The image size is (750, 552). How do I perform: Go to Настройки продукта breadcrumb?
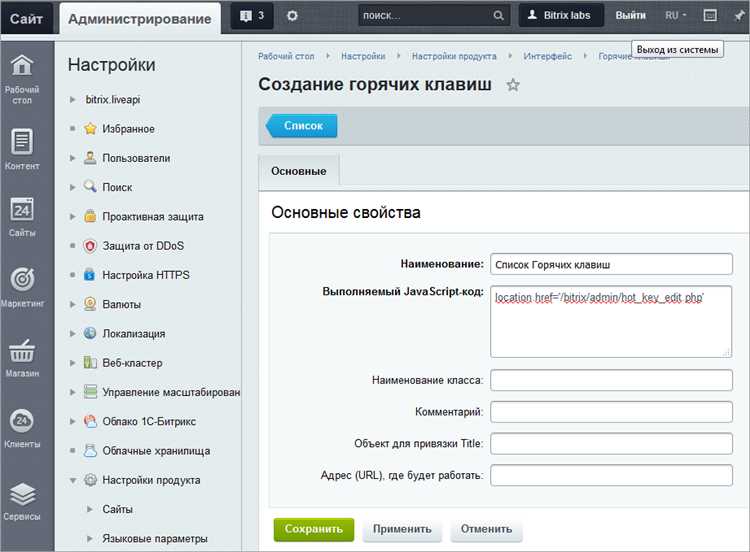click(454, 56)
